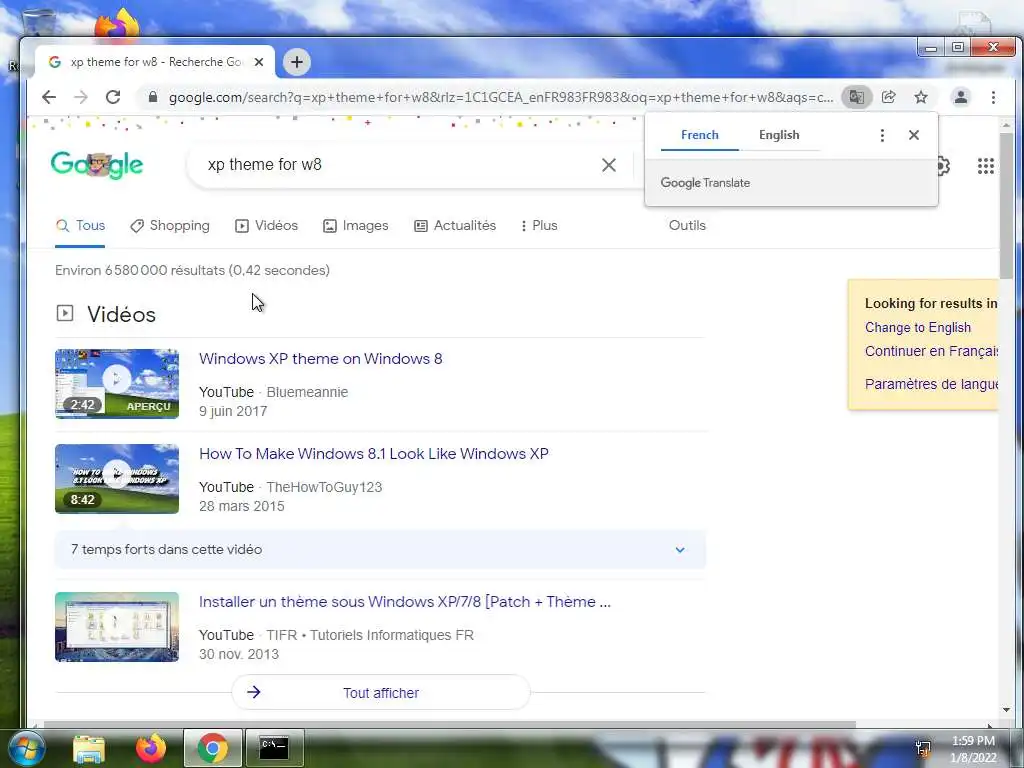Image resolution: width=1024 pixels, height=768 pixels.
Task: Switch to the Tous search tab
Action: [x=80, y=226]
